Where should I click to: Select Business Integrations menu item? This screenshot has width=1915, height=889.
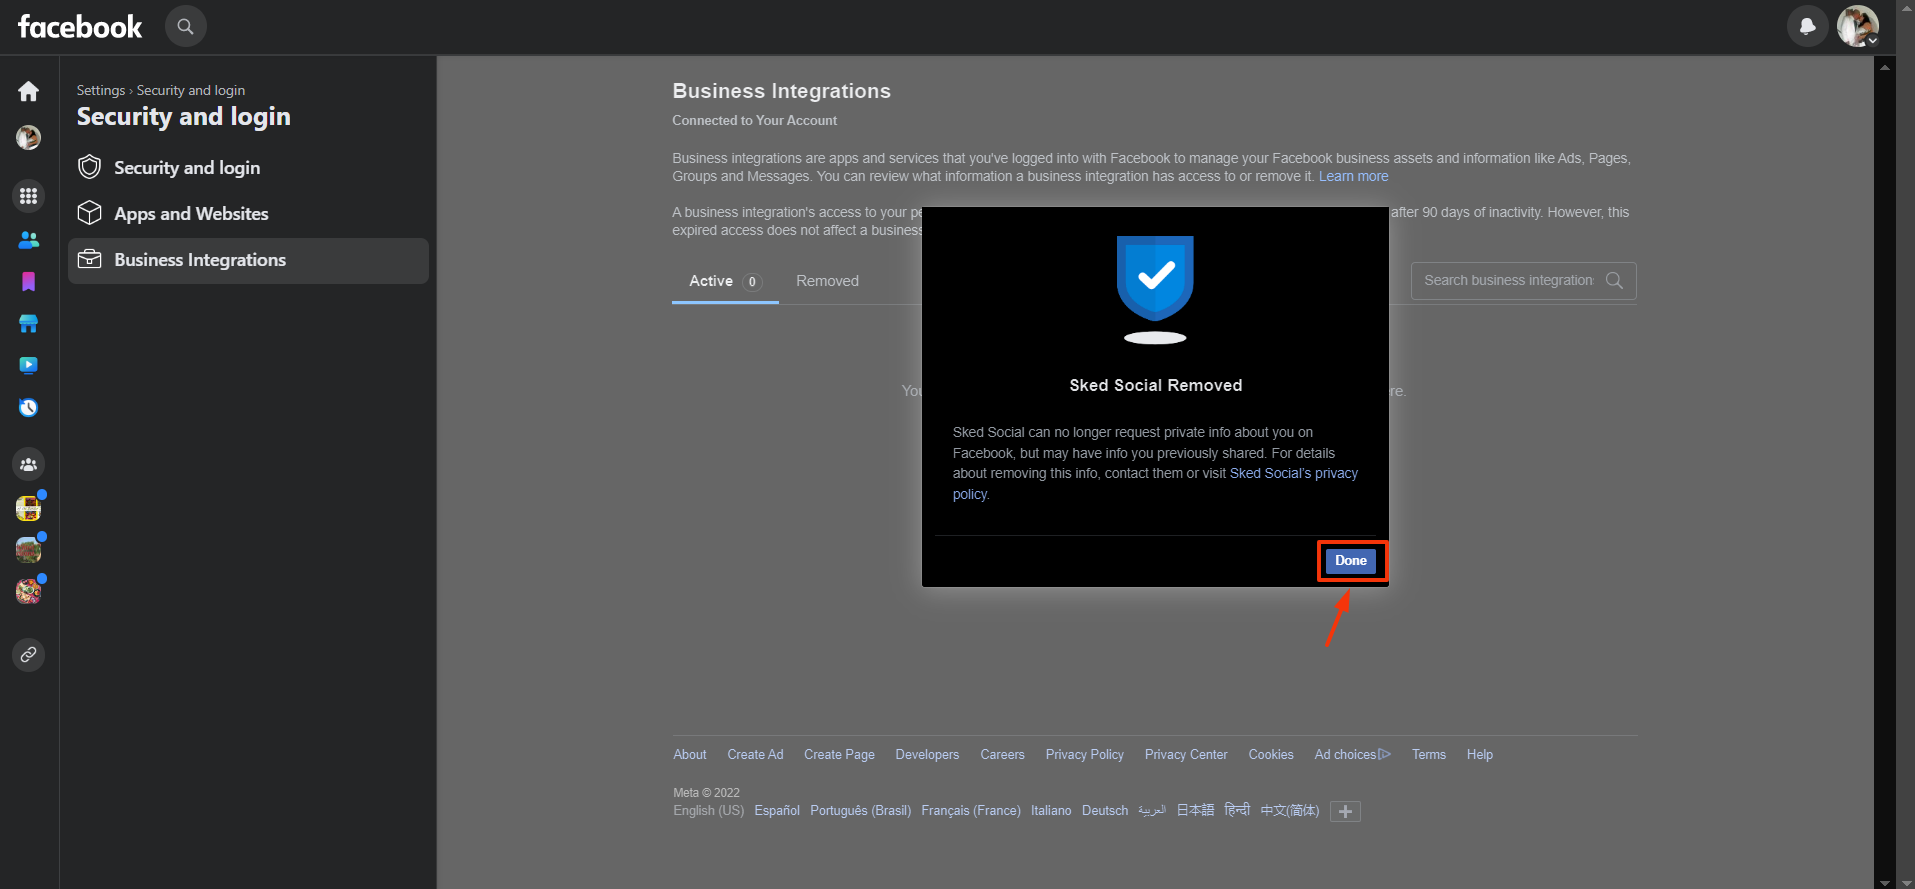tap(248, 260)
